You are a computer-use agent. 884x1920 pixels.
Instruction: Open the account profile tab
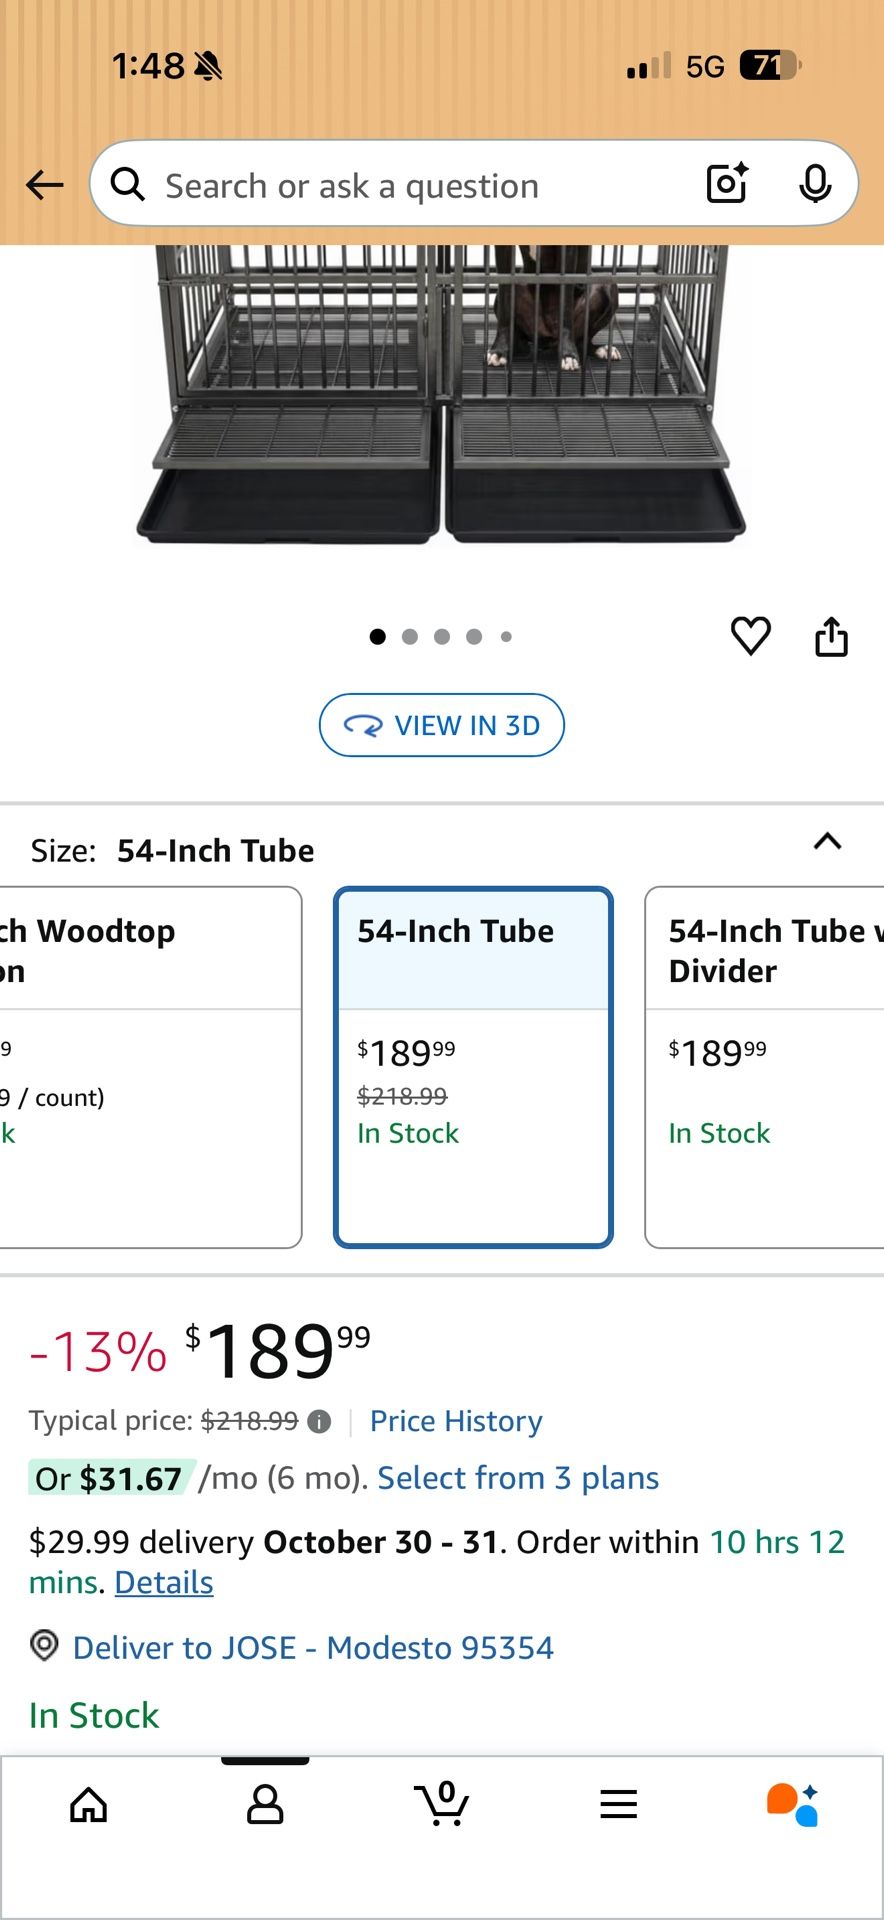pos(265,1805)
